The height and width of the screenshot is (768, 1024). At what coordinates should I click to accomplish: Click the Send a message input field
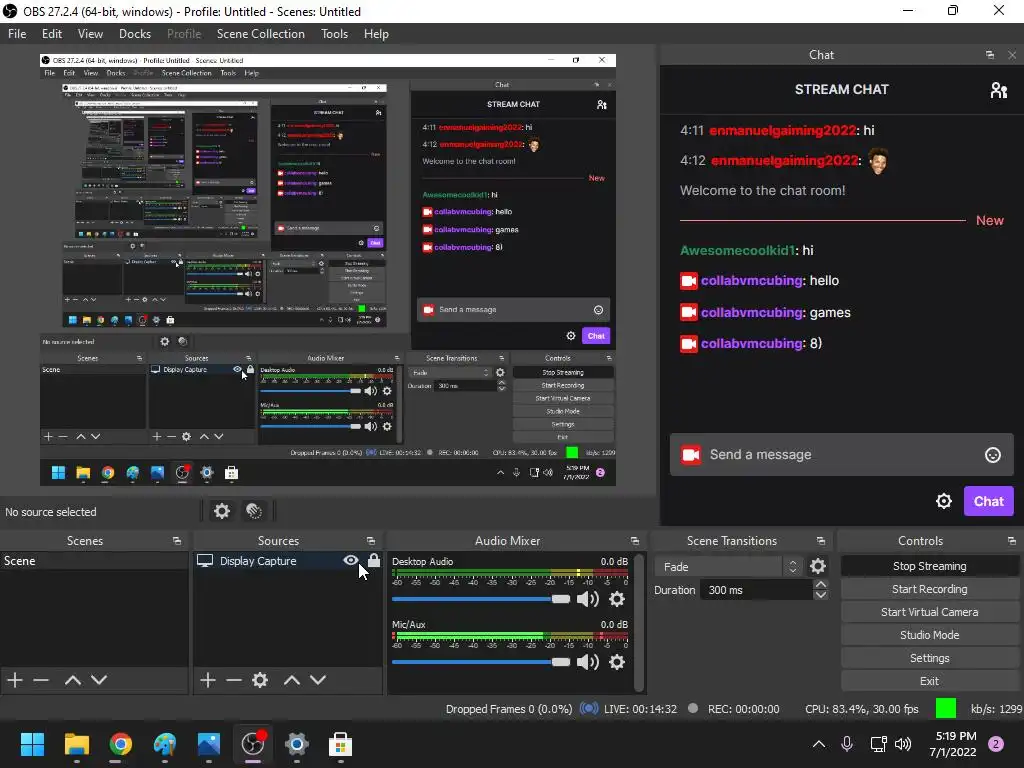click(842, 455)
